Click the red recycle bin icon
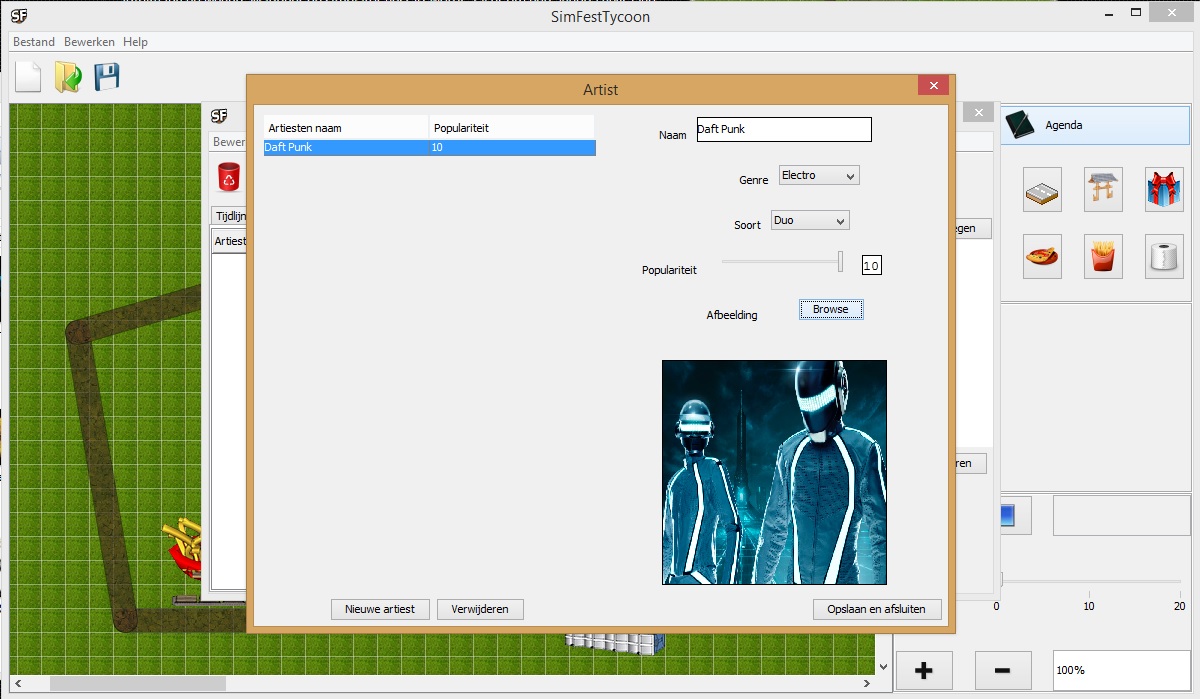Image resolution: width=1200 pixels, height=699 pixels. point(229,177)
